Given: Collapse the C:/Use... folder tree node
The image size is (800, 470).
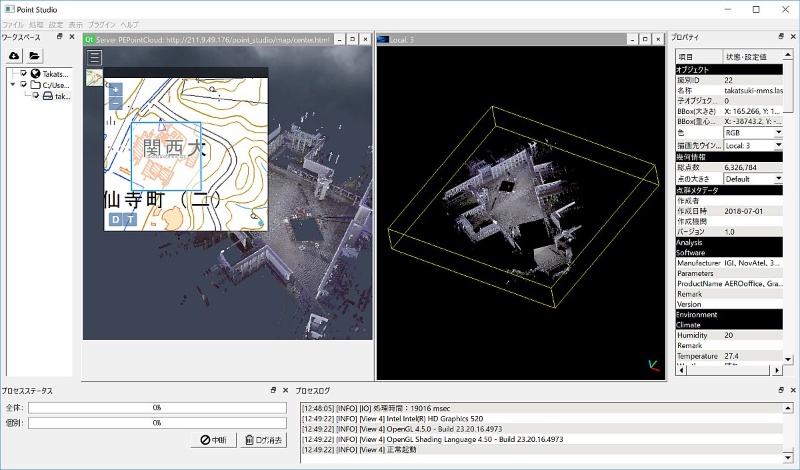Looking at the screenshot, I should pyautogui.click(x=11, y=85).
